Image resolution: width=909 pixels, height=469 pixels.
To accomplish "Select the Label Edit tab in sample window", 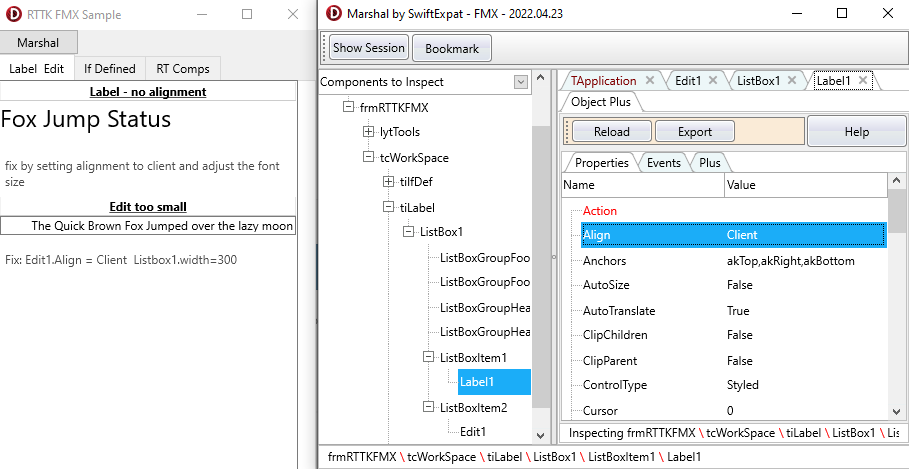I will 37,69.
